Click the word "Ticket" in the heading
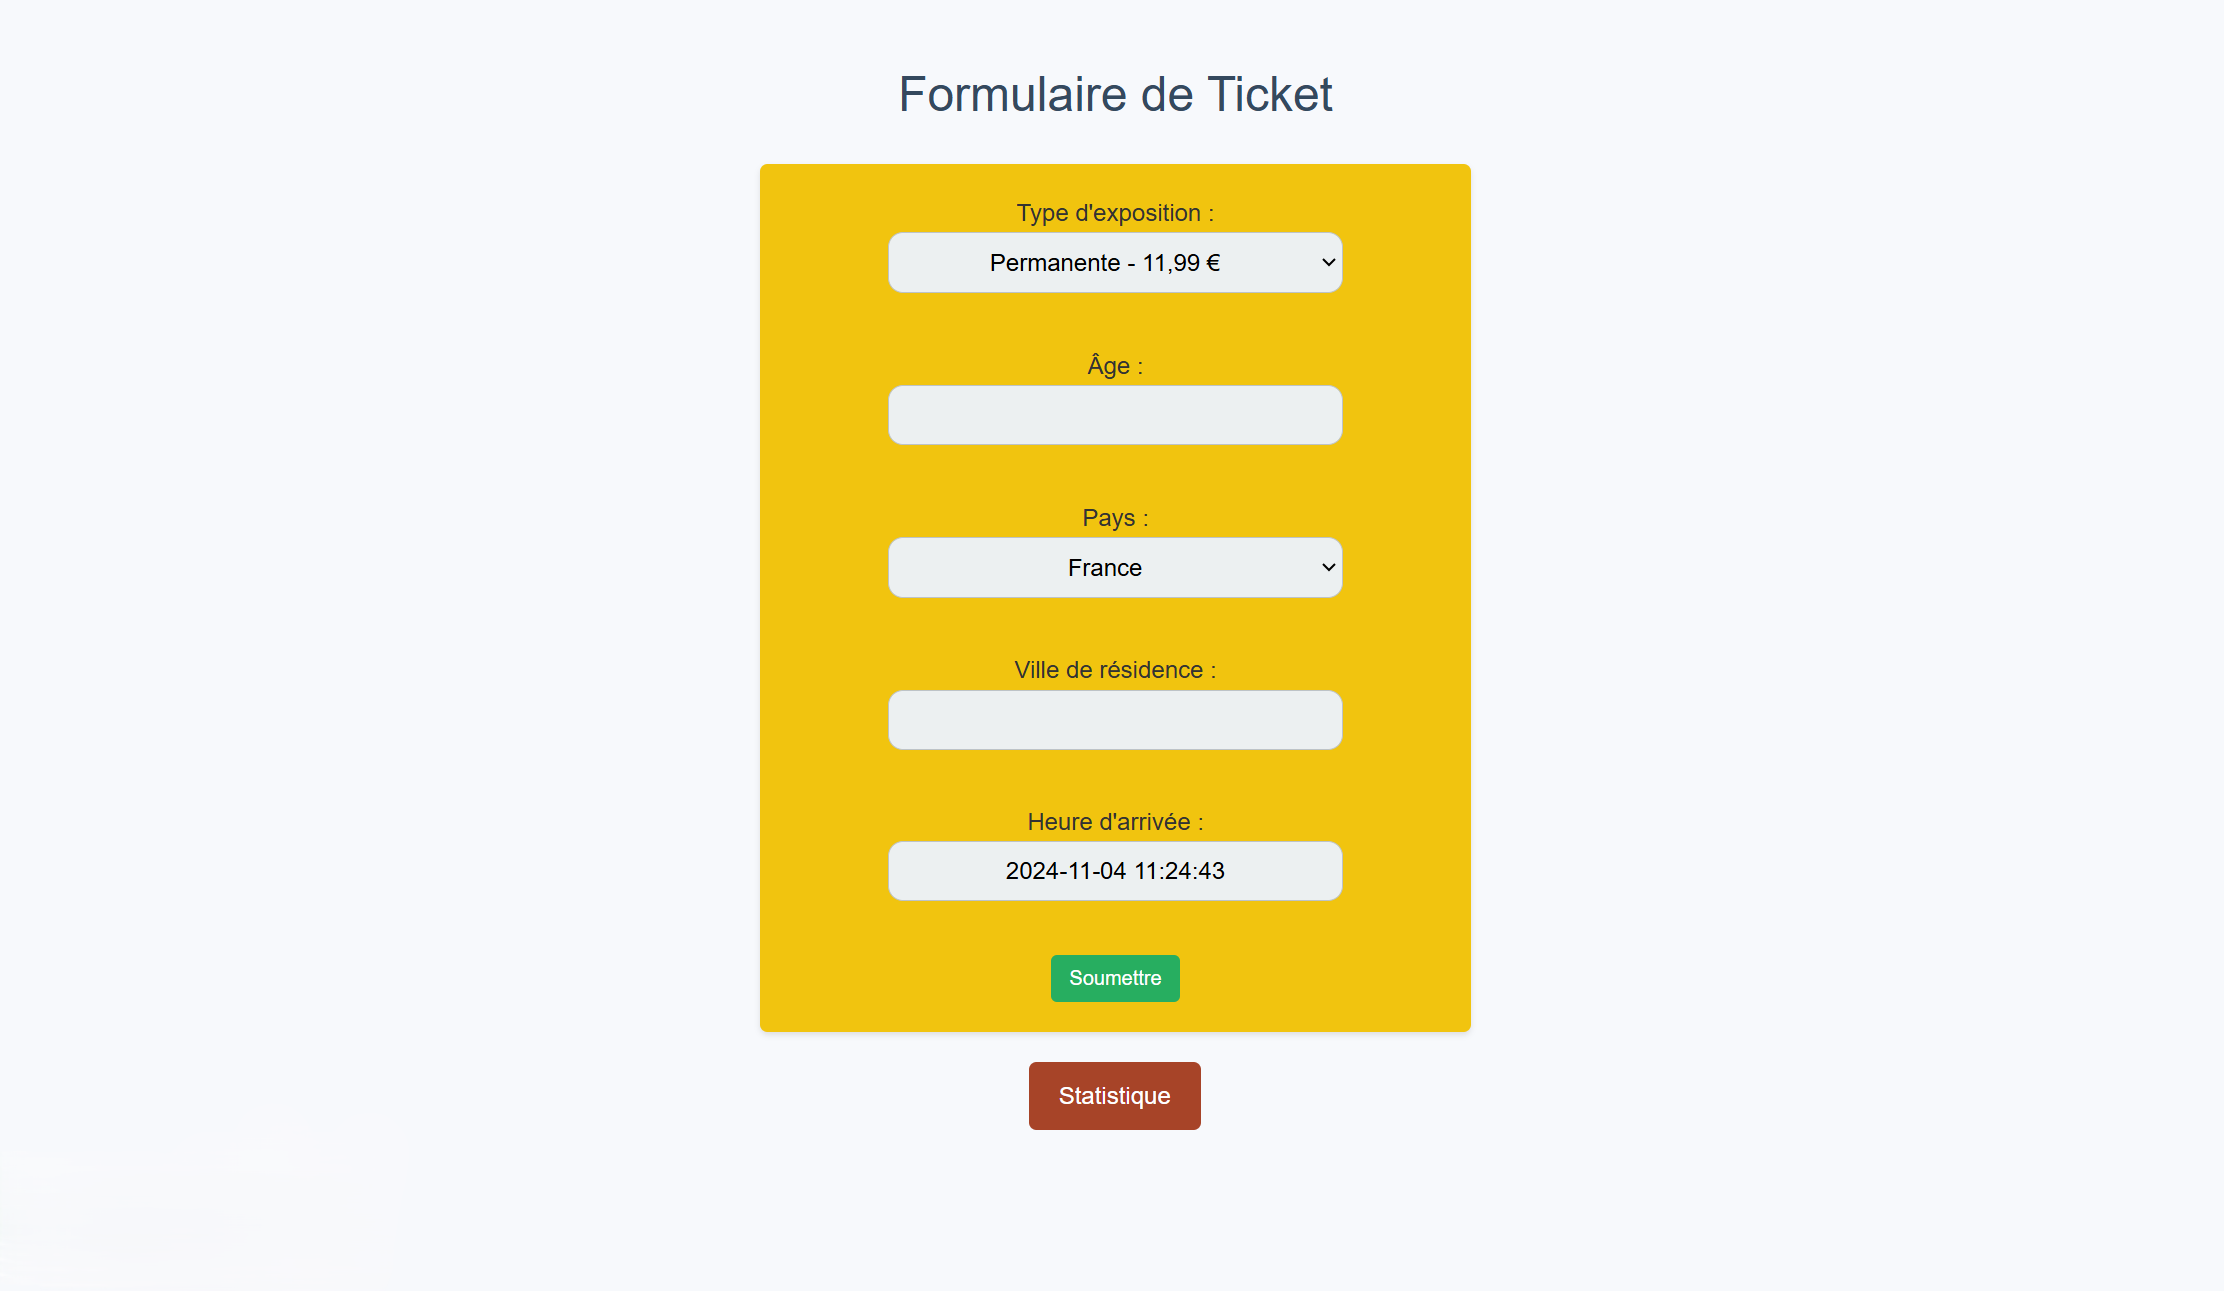This screenshot has width=2224, height=1291. [x=1270, y=95]
